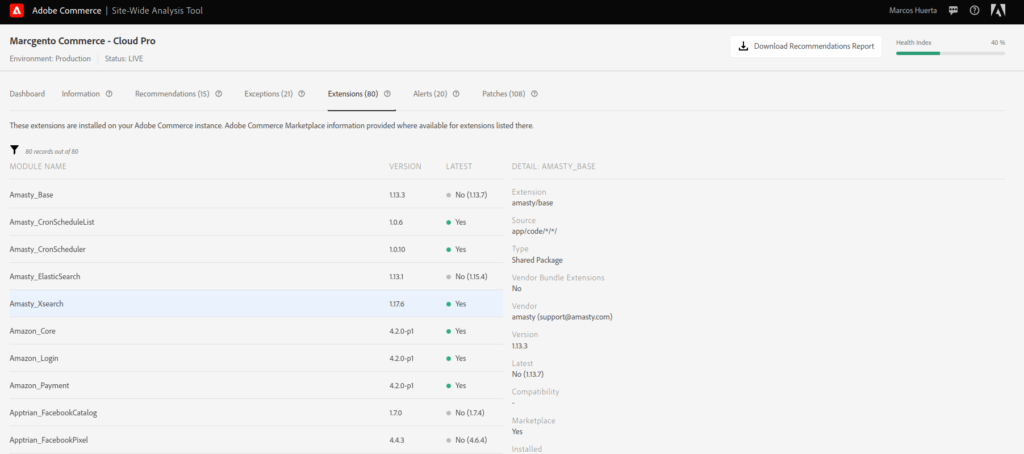1024x454 pixels.
Task: Select the Amasty_Xsearch row
Action: [256, 304]
